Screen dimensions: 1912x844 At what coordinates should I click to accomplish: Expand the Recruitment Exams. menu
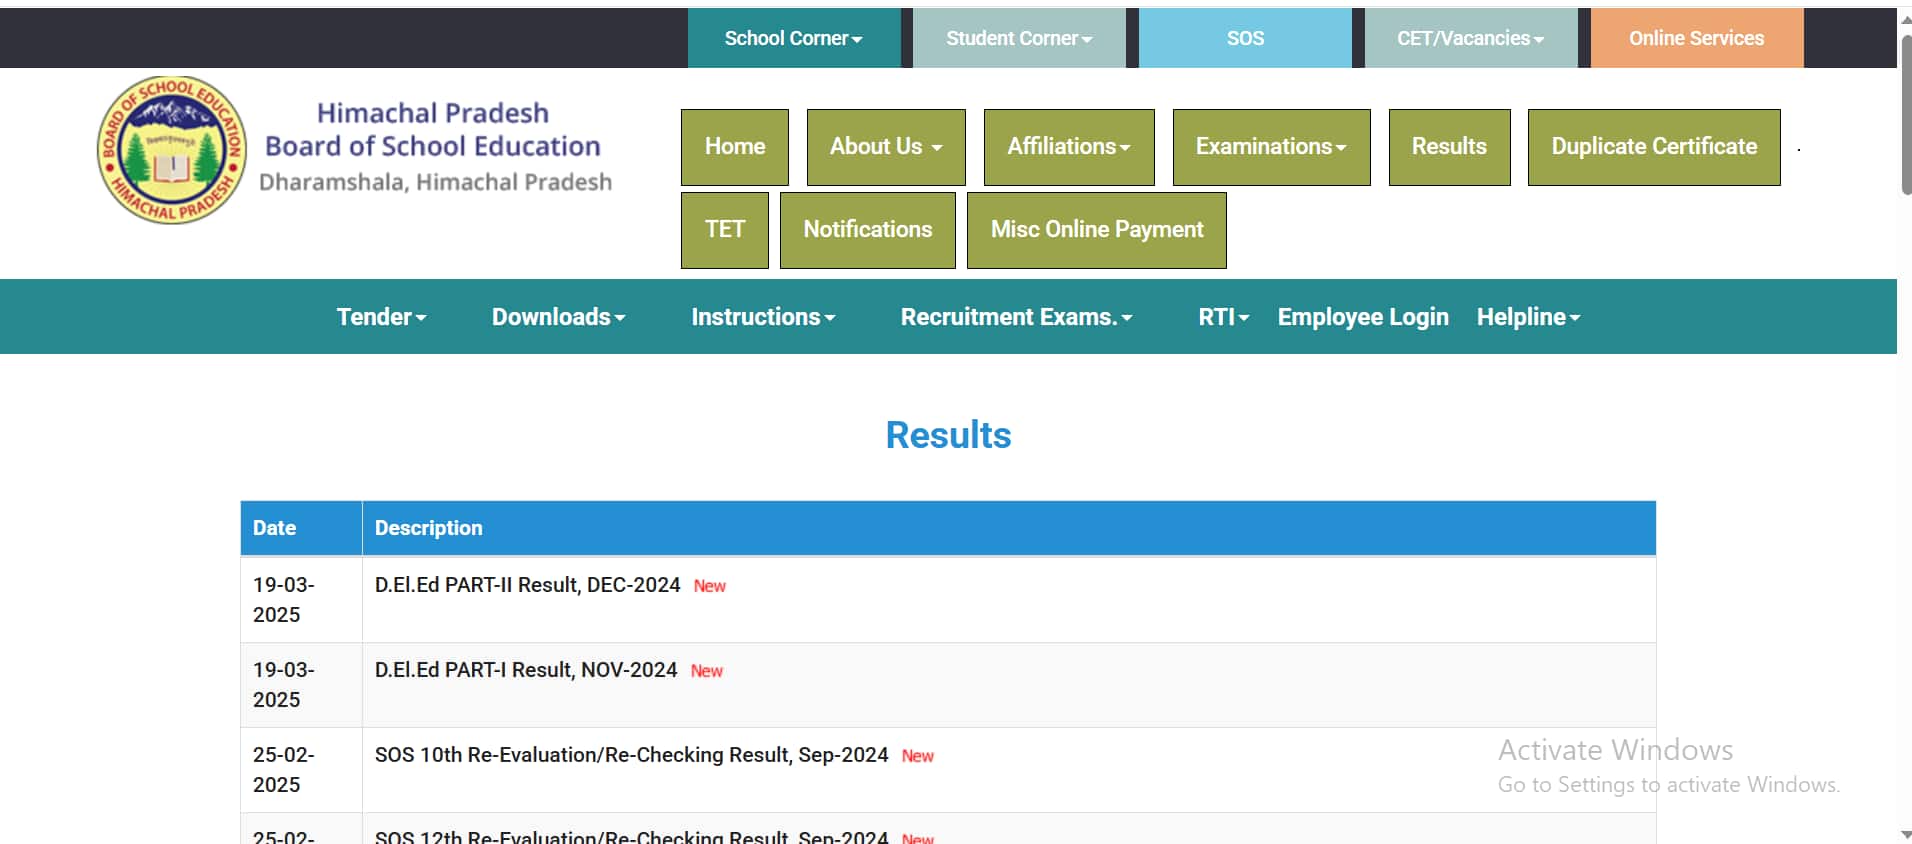(x=1016, y=317)
